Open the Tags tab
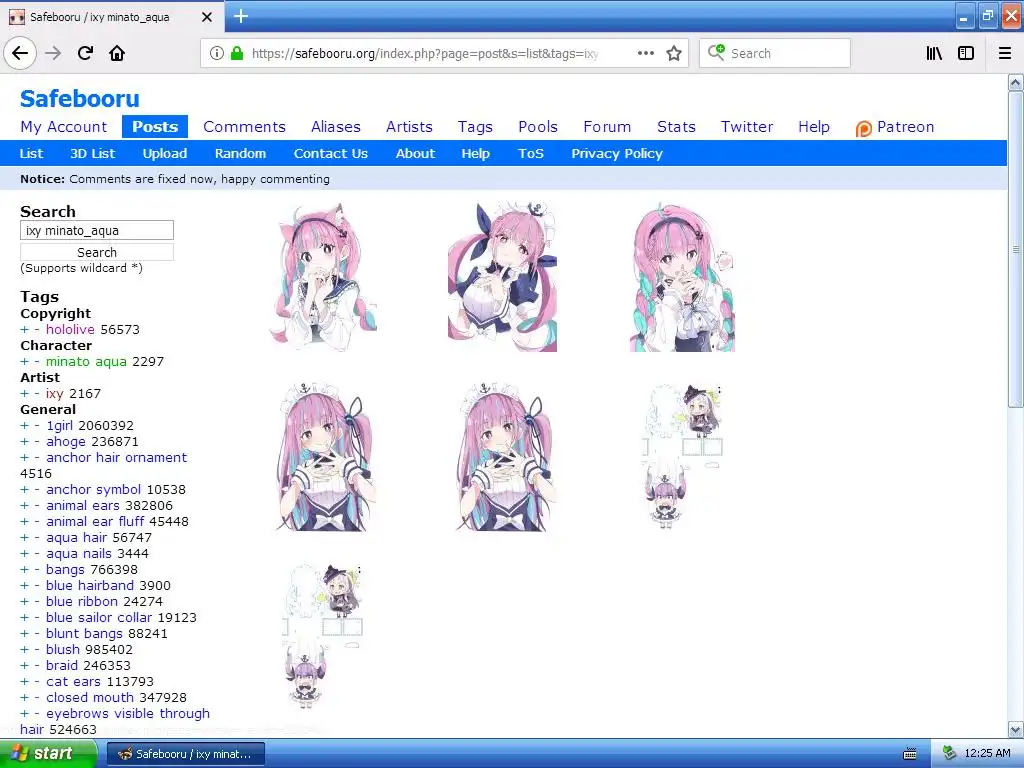Image resolution: width=1024 pixels, height=768 pixels. point(475,127)
